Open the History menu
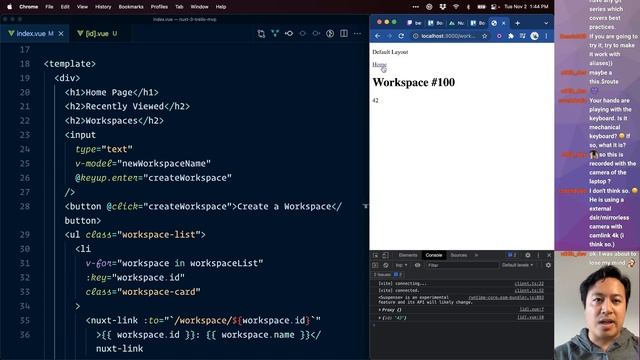This screenshot has width=640, height=360. click(103, 7)
